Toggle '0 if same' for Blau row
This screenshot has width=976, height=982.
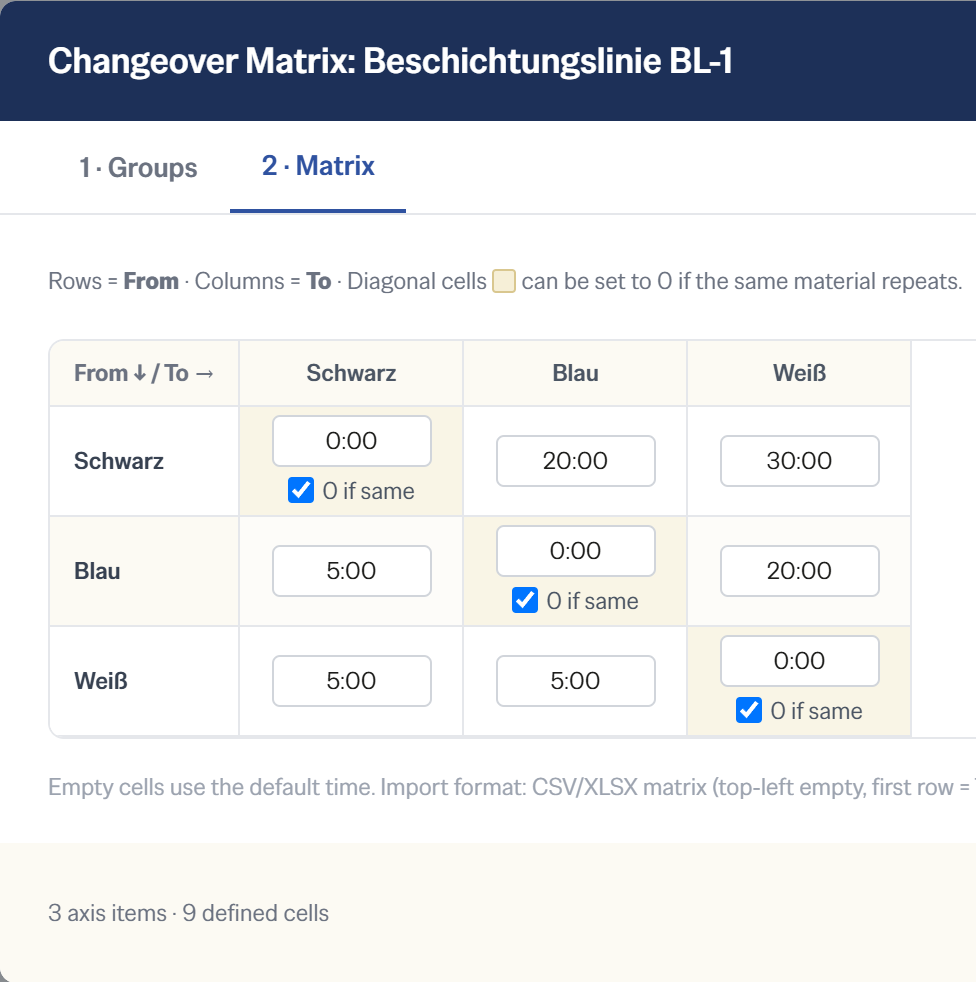tap(525, 601)
